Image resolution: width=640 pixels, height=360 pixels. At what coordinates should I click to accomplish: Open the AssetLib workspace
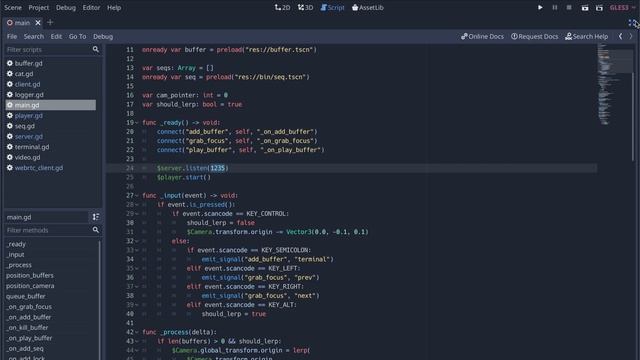point(367,7)
